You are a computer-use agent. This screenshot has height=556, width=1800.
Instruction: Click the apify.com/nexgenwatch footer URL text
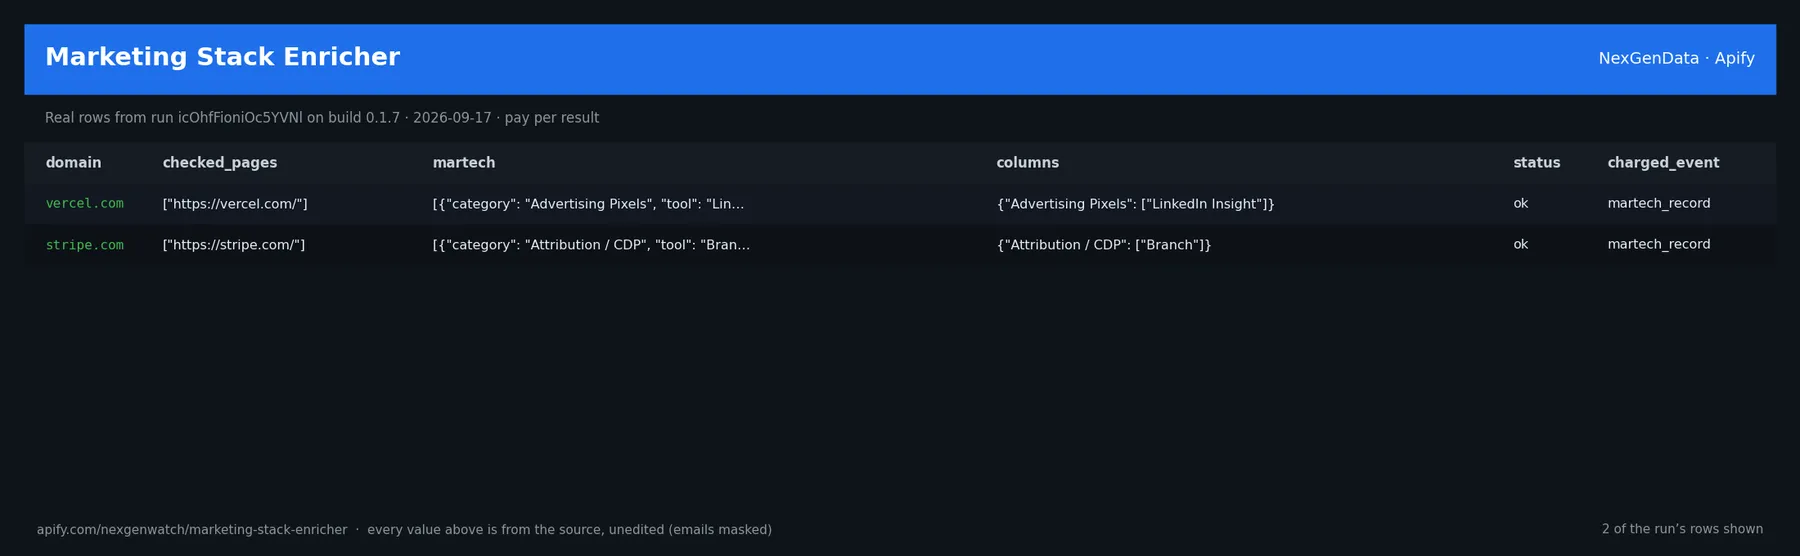[x=192, y=530]
